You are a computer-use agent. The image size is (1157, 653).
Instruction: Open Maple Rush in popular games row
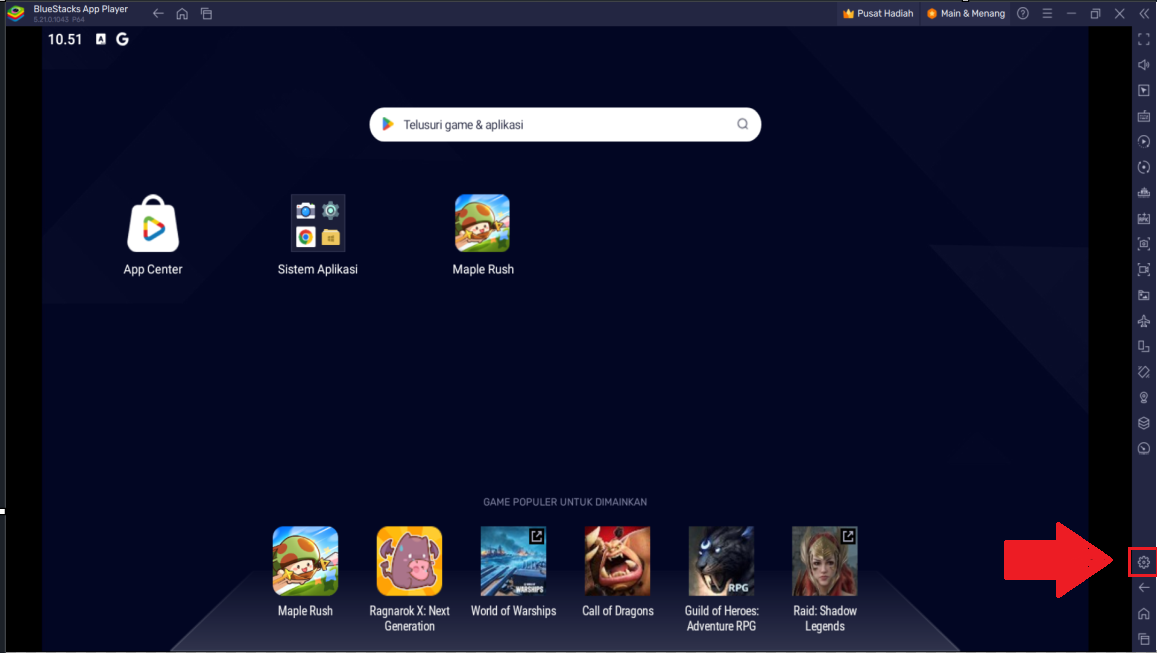[305, 572]
